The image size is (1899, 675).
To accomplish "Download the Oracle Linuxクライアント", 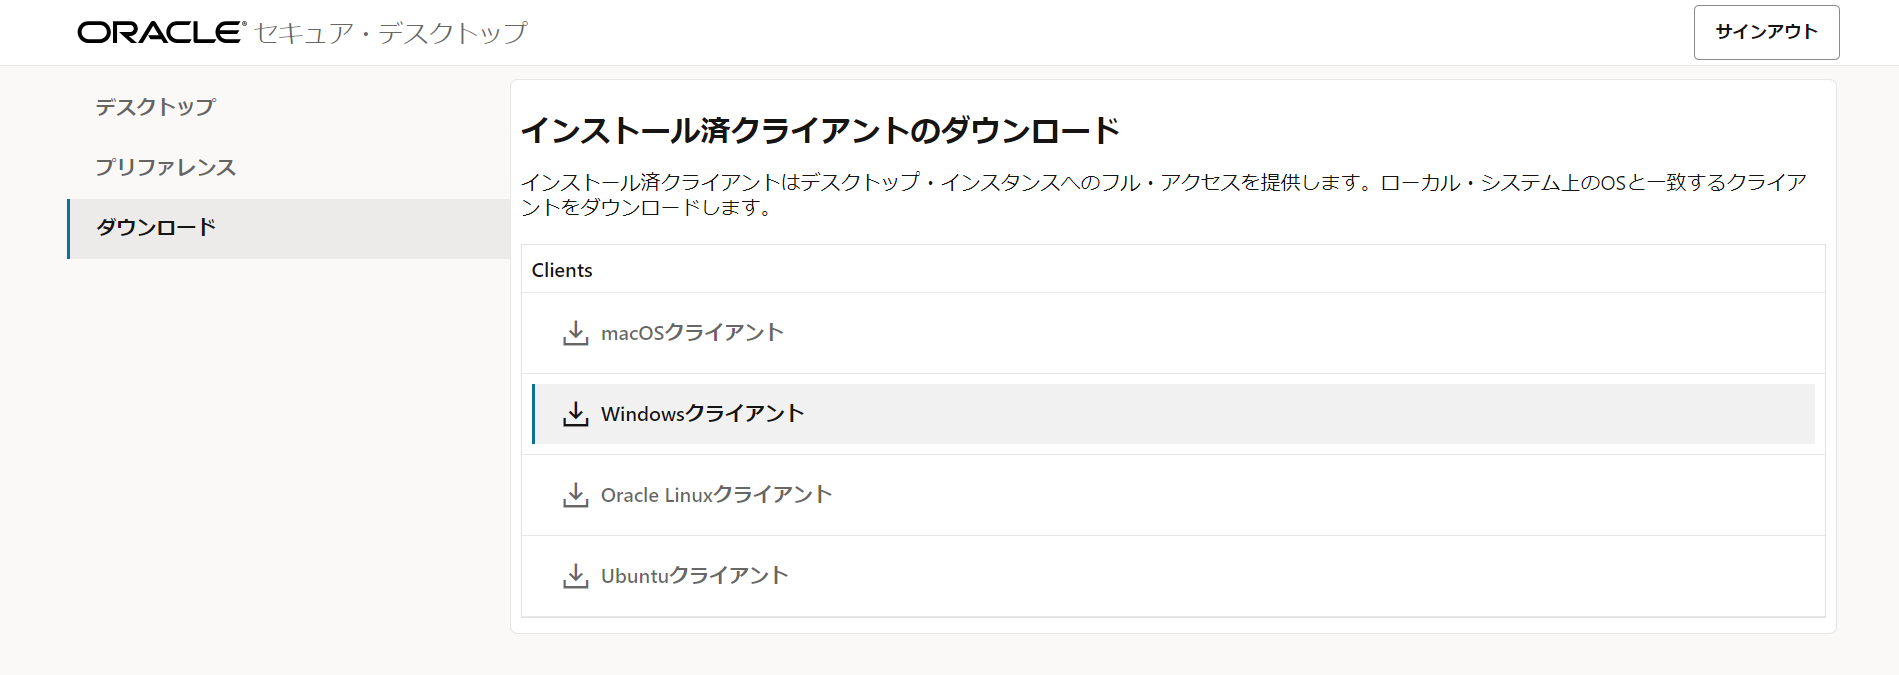I will [x=714, y=494].
